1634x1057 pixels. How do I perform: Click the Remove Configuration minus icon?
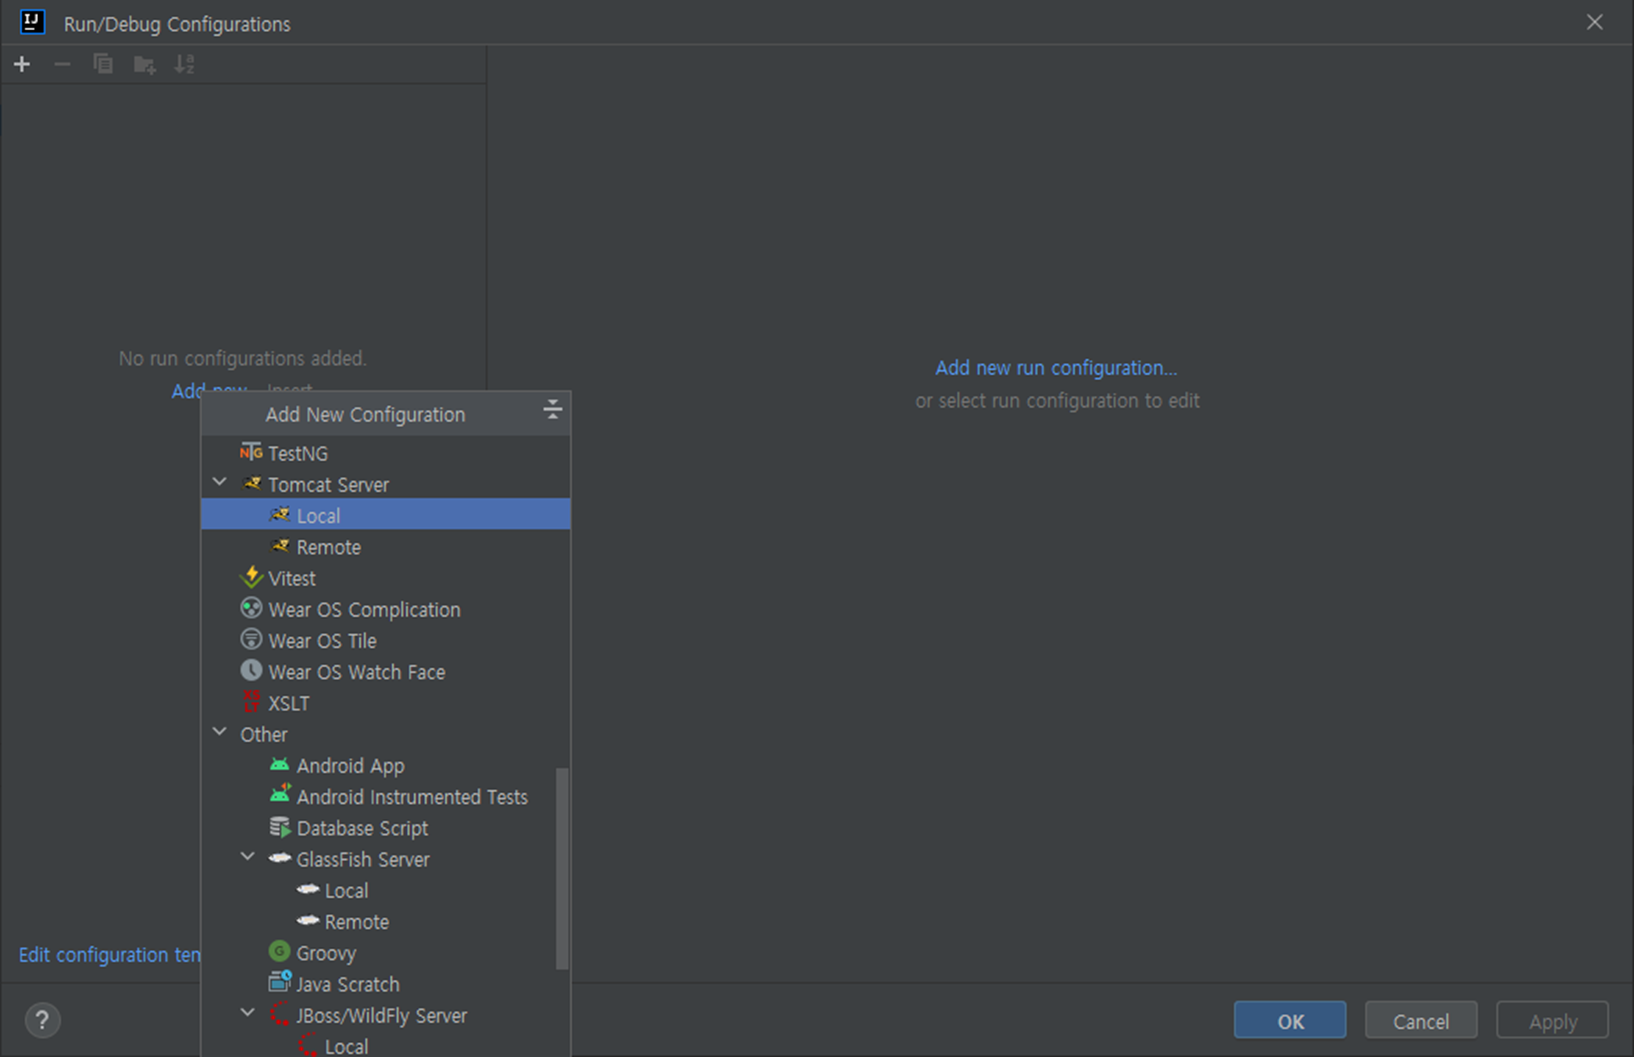[x=62, y=65]
